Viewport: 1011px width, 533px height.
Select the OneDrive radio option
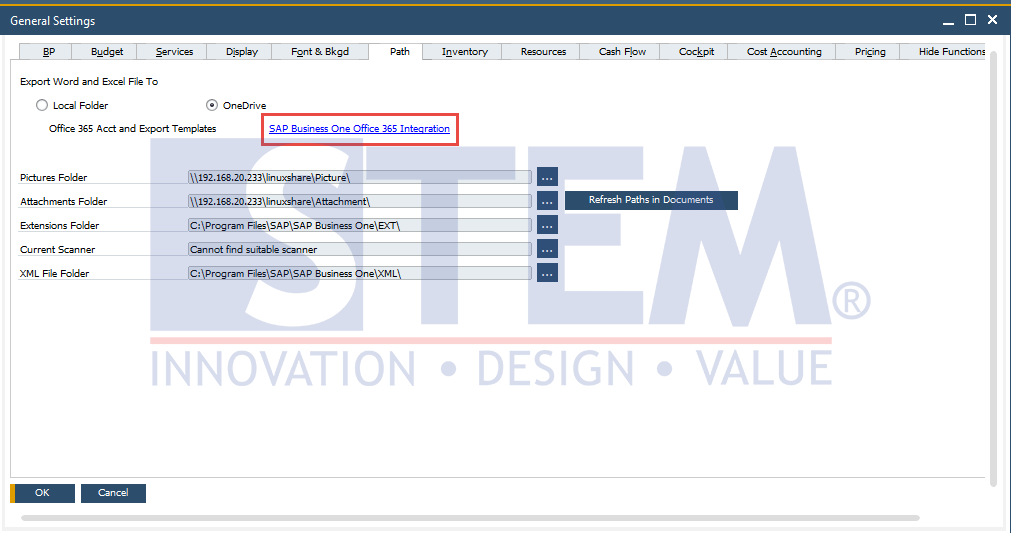(211, 105)
